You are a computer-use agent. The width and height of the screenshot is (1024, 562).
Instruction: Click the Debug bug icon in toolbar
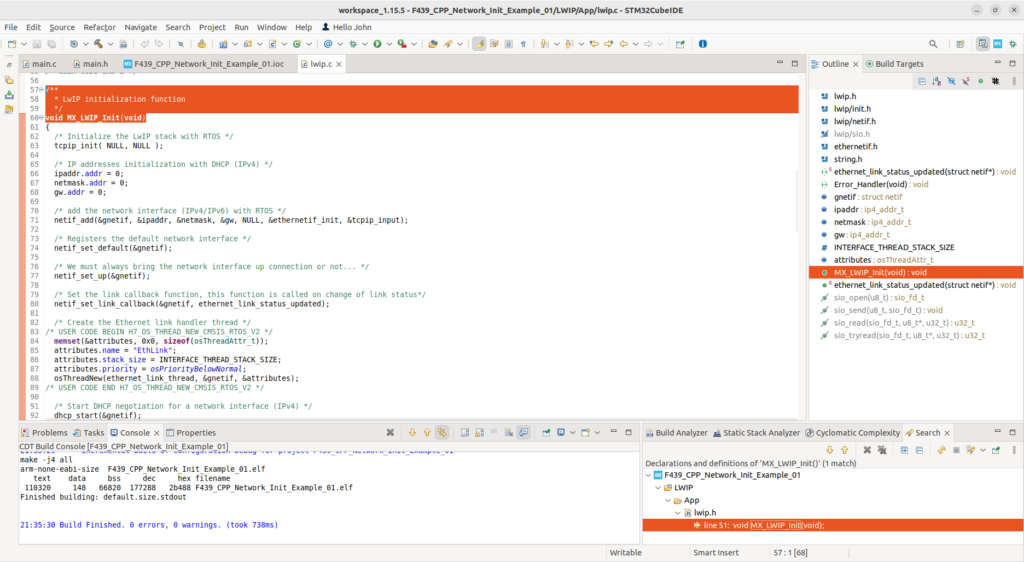pos(353,44)
